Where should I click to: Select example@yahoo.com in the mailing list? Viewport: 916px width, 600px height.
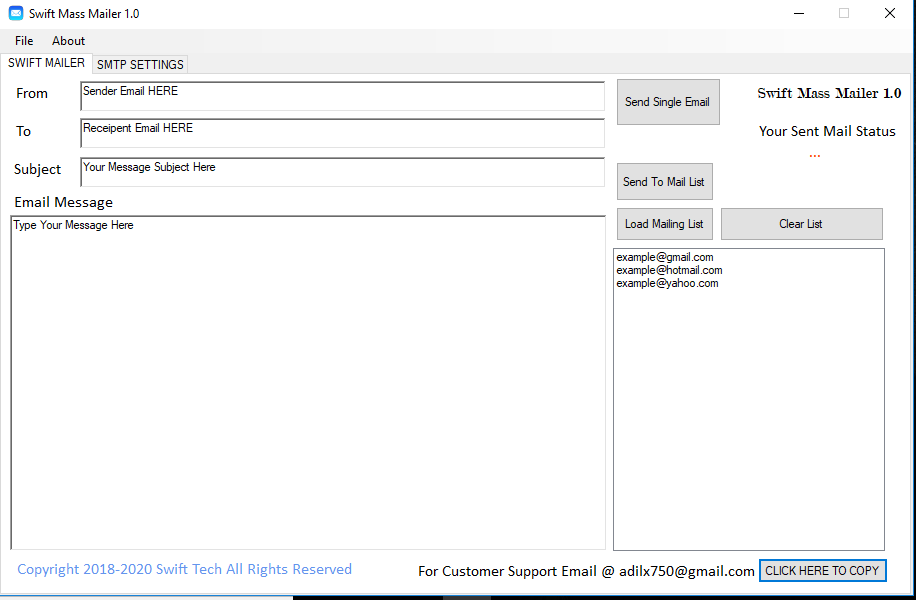point(667,283)
